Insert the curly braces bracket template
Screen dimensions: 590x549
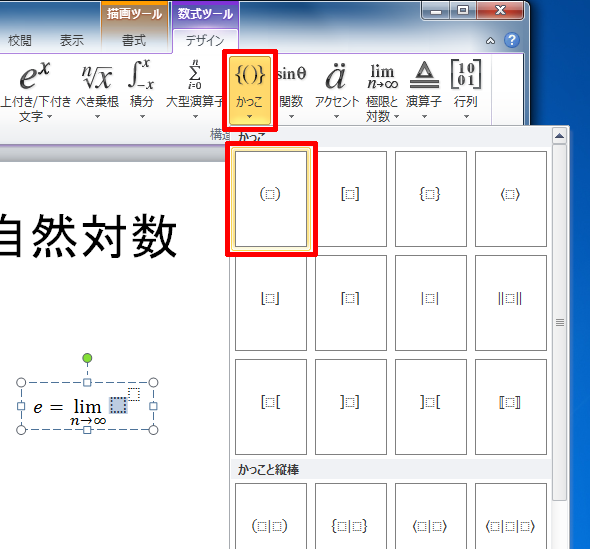point(431,199)
